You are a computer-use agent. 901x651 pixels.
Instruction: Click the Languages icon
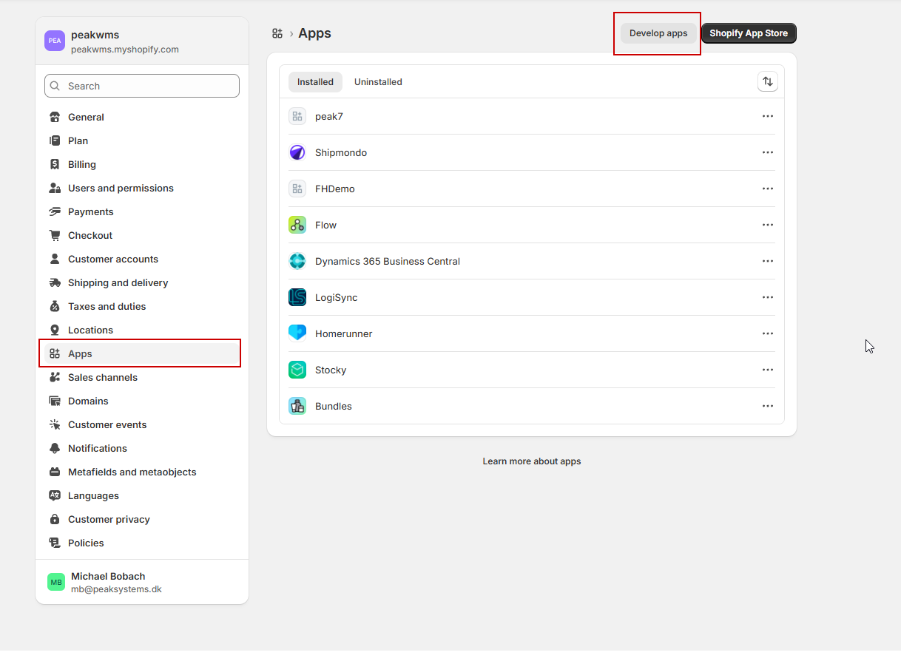click(x=55, y=495)
